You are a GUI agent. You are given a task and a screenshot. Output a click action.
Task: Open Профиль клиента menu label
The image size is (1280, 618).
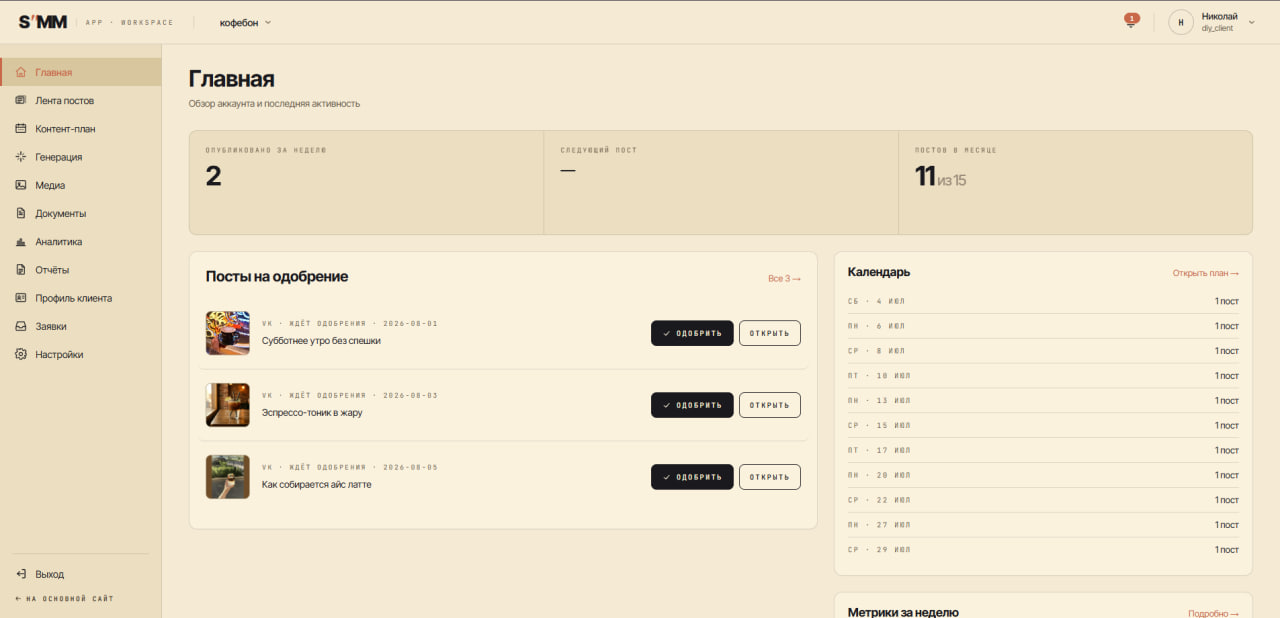[73, 298]
